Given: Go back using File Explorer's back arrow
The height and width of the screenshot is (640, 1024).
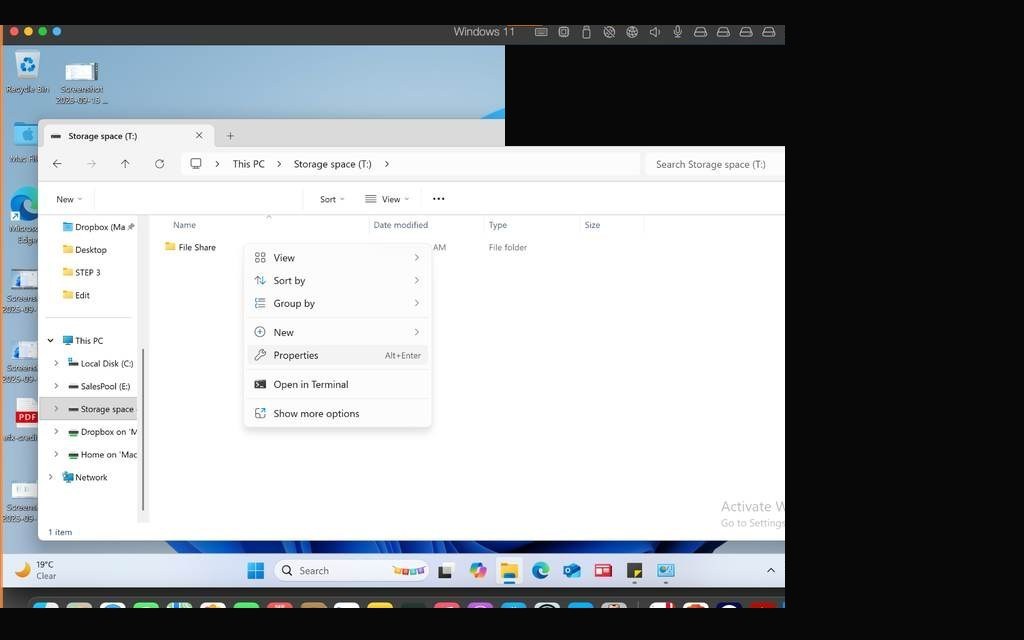Looking at the screenshot, I should click(x=57, y=164).
